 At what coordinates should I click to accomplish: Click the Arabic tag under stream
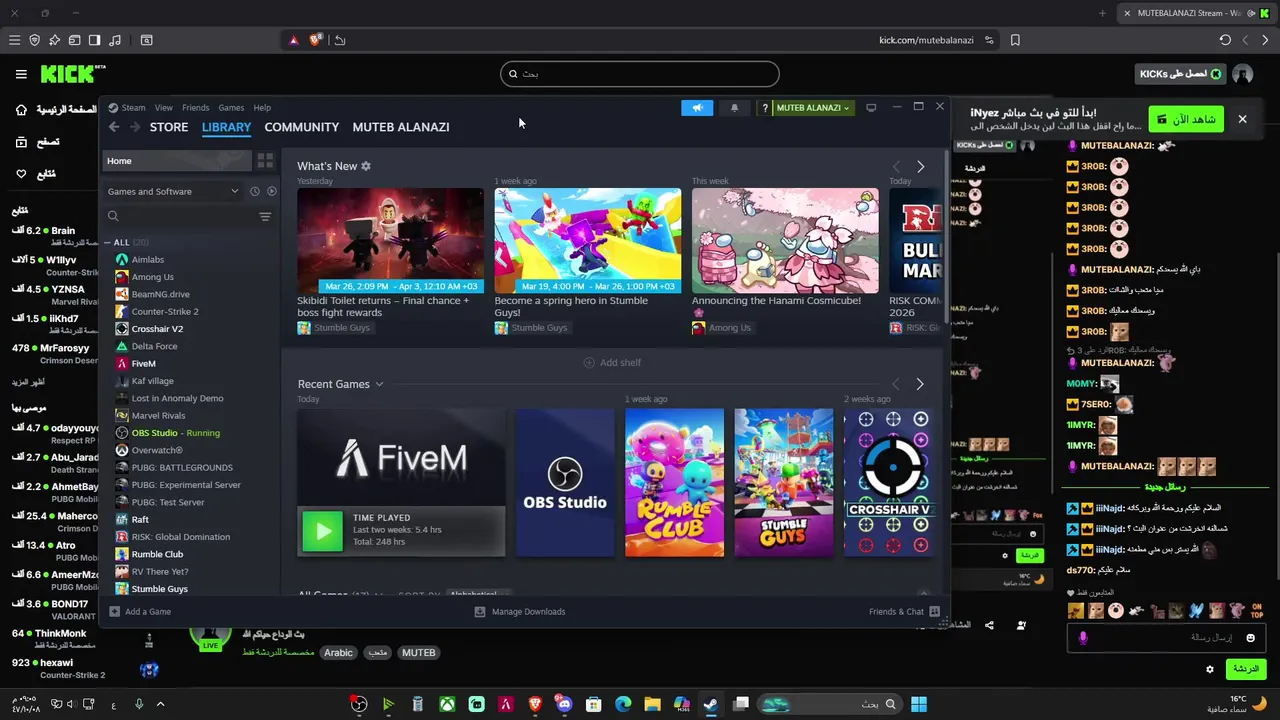[338, 652]
